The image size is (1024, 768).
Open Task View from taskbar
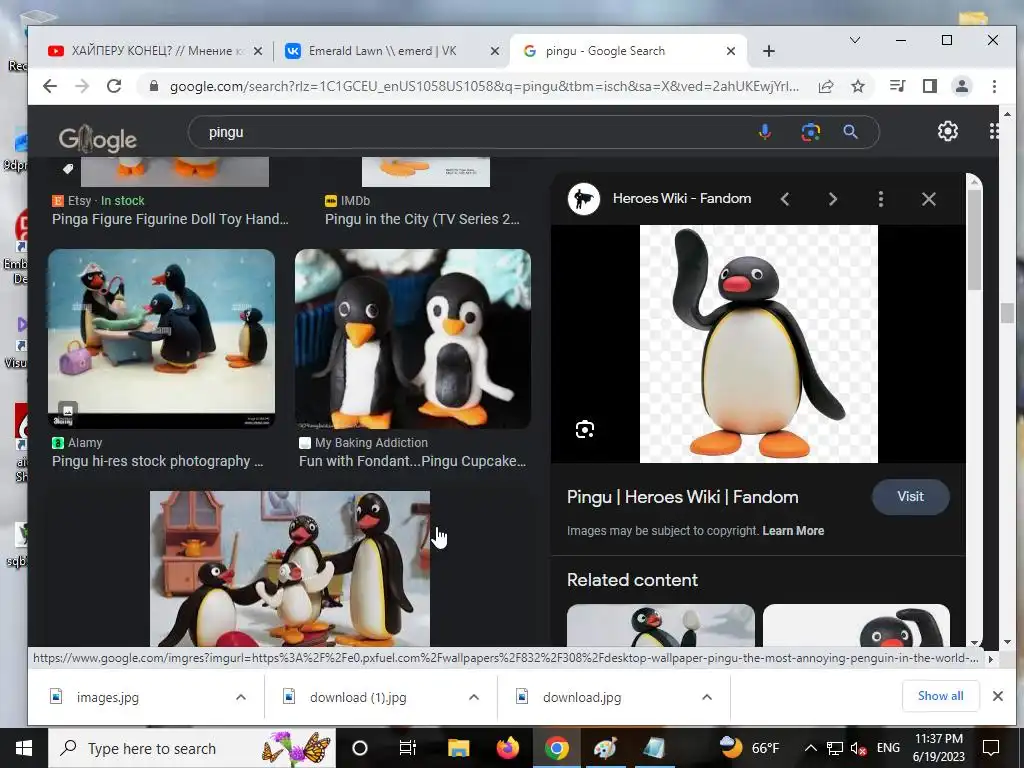408,748
